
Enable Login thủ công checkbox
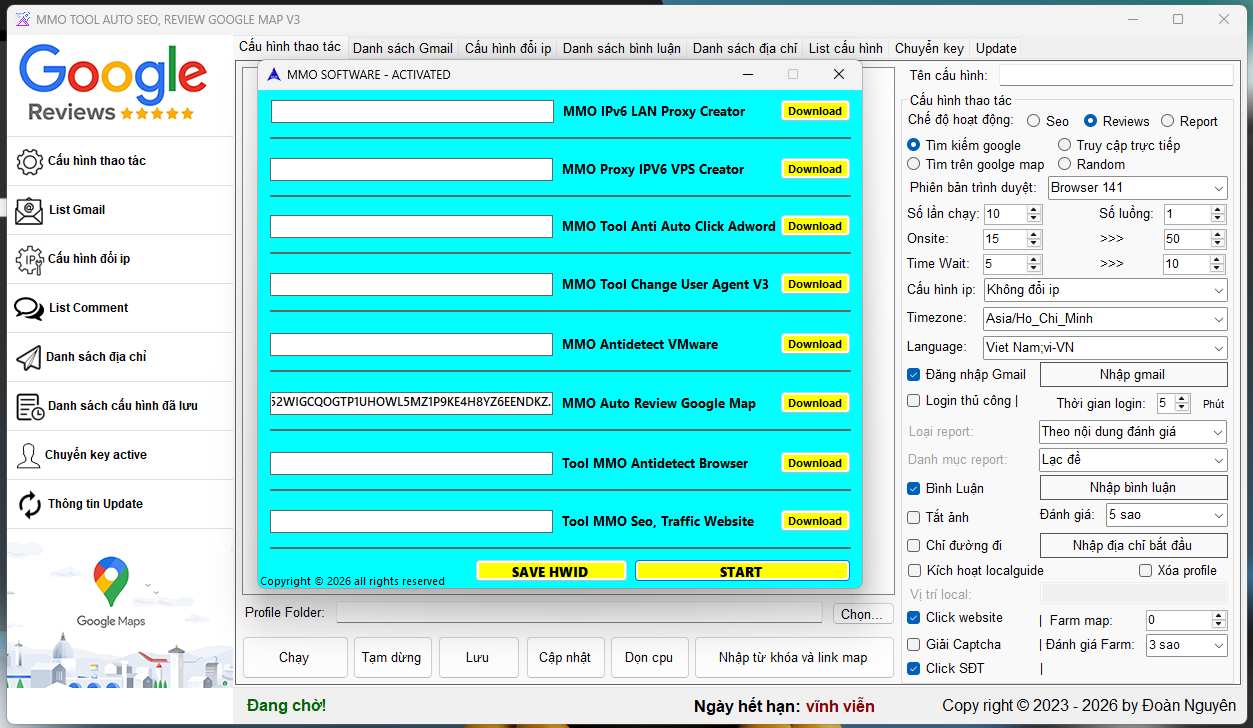[x=914, y=401]
